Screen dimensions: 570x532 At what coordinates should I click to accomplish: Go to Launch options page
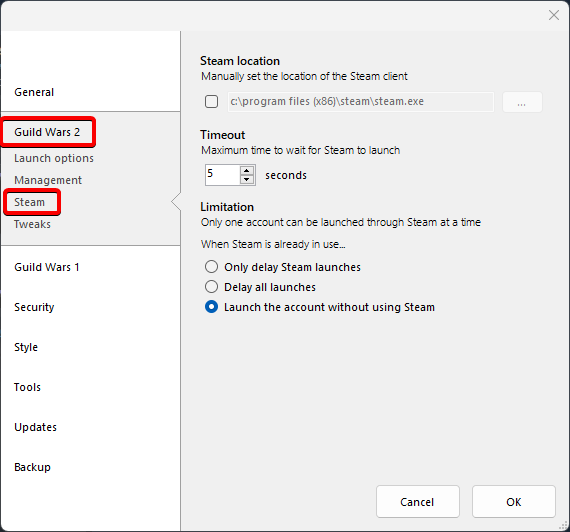tap(54, 158)
